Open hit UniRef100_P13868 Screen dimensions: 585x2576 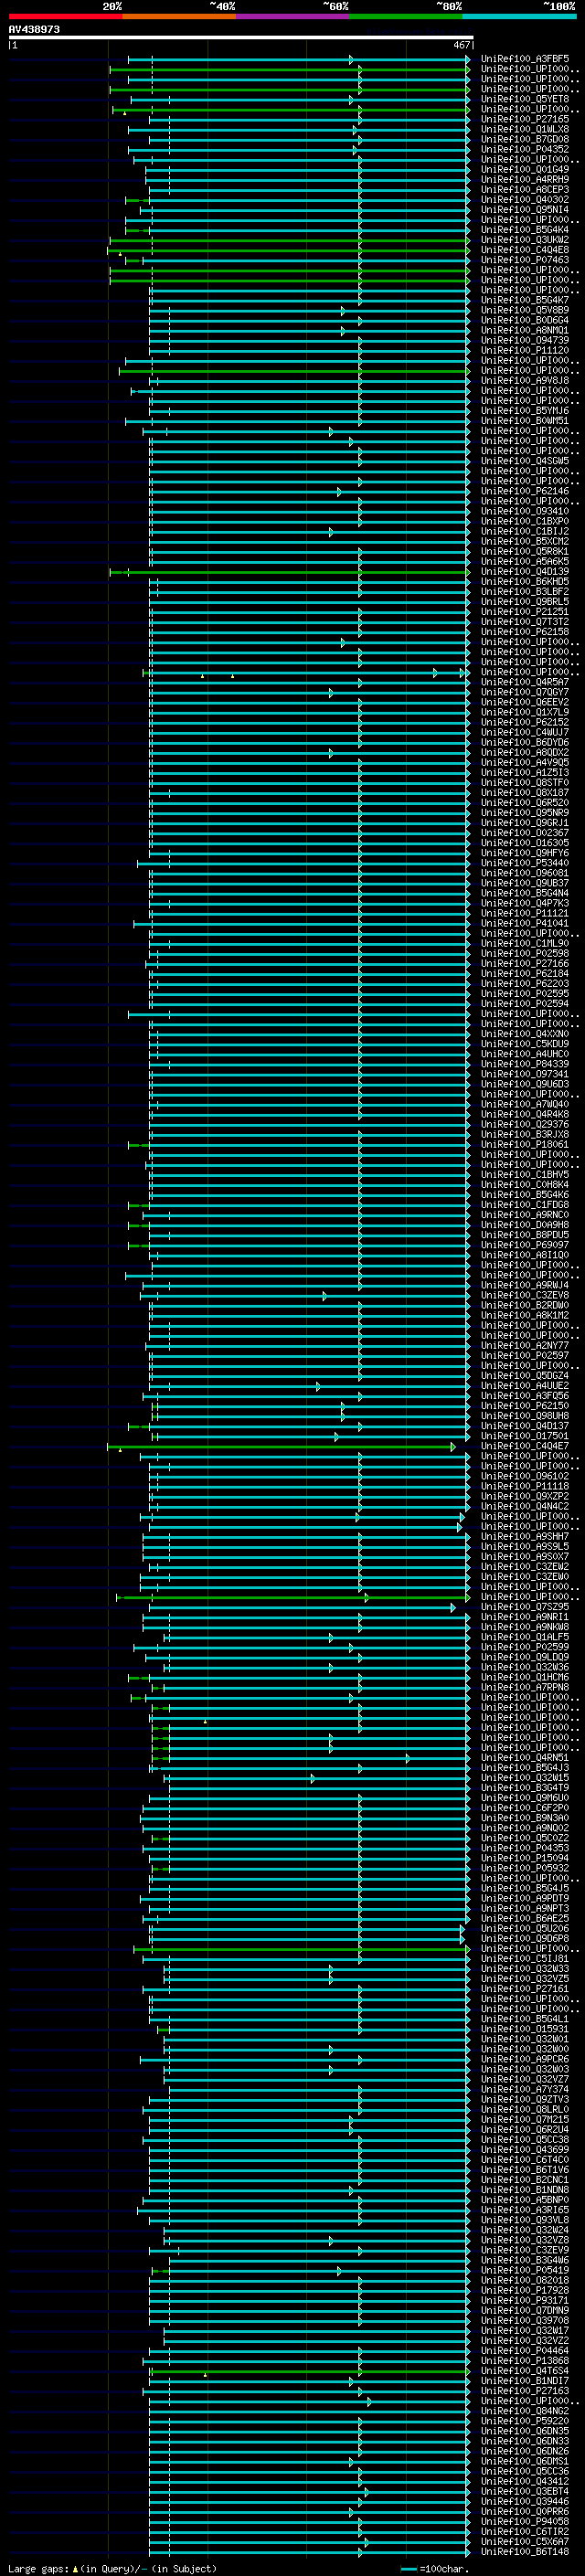click(525, 2361)
